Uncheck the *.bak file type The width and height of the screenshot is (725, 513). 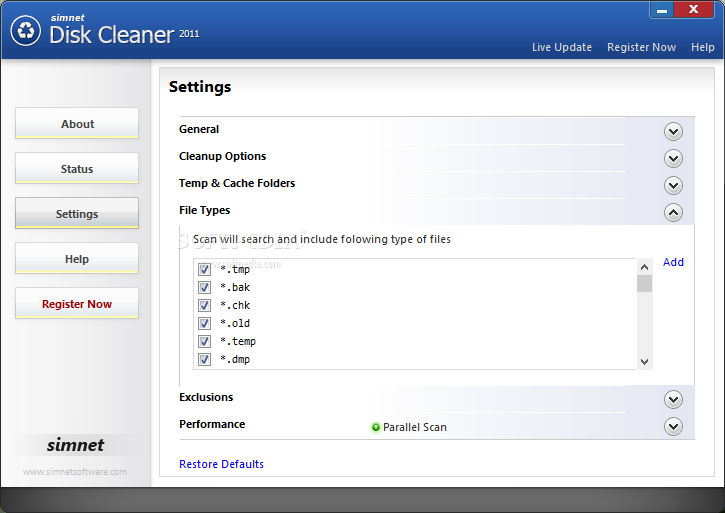[x=204, y=287]
